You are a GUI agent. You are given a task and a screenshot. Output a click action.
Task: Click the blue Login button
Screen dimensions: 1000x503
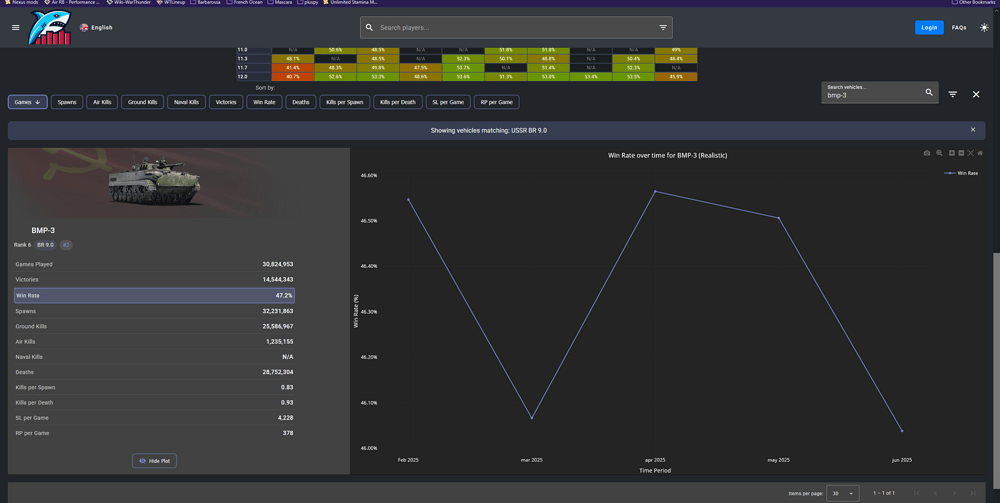929,27
